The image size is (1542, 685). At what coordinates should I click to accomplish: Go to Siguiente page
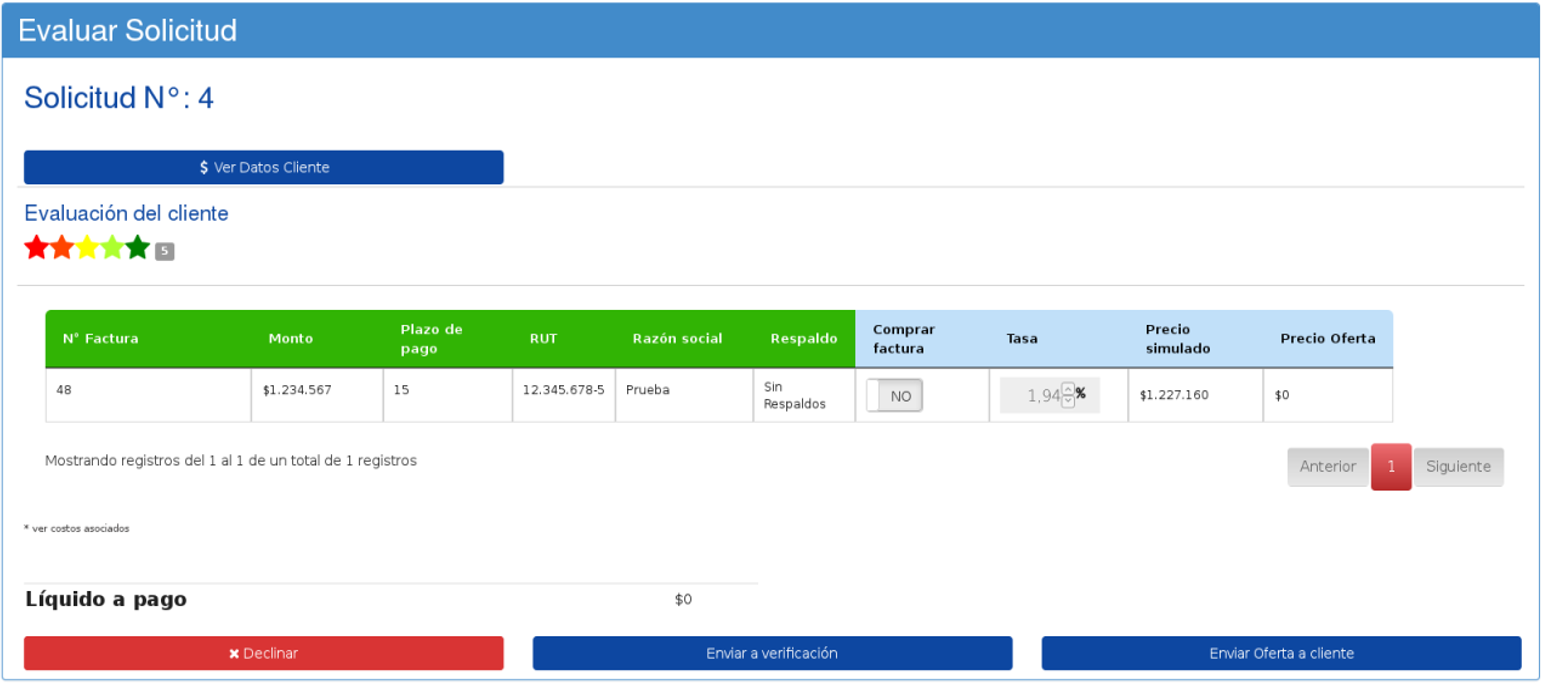point(1459,467)
